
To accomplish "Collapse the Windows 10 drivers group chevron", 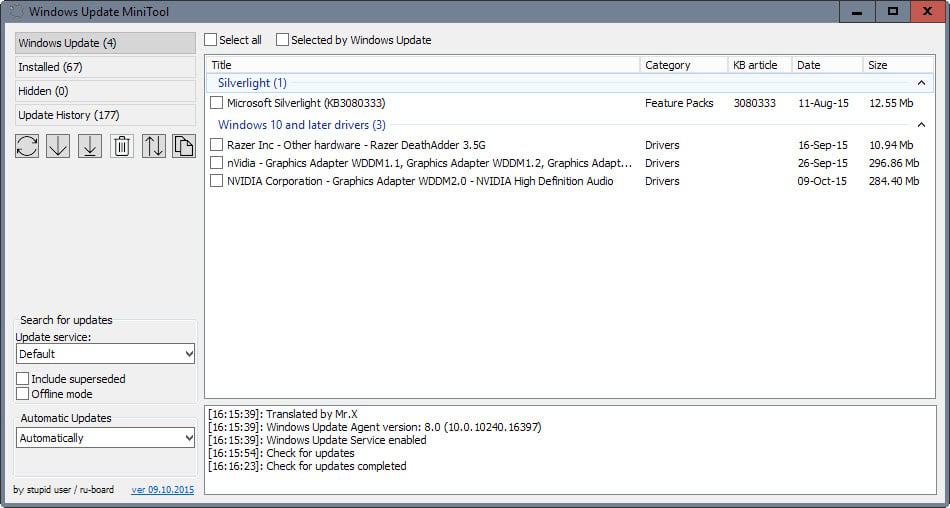I will (921, 125).
